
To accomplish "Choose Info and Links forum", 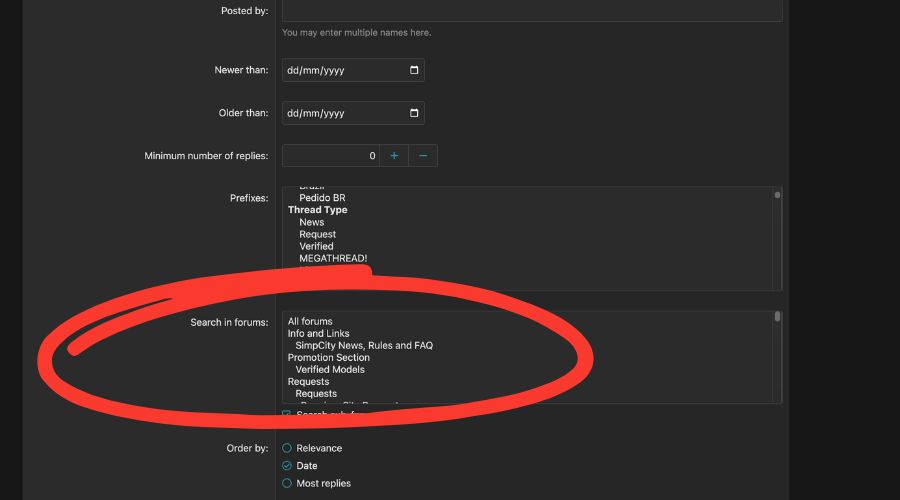I will 318,333.
